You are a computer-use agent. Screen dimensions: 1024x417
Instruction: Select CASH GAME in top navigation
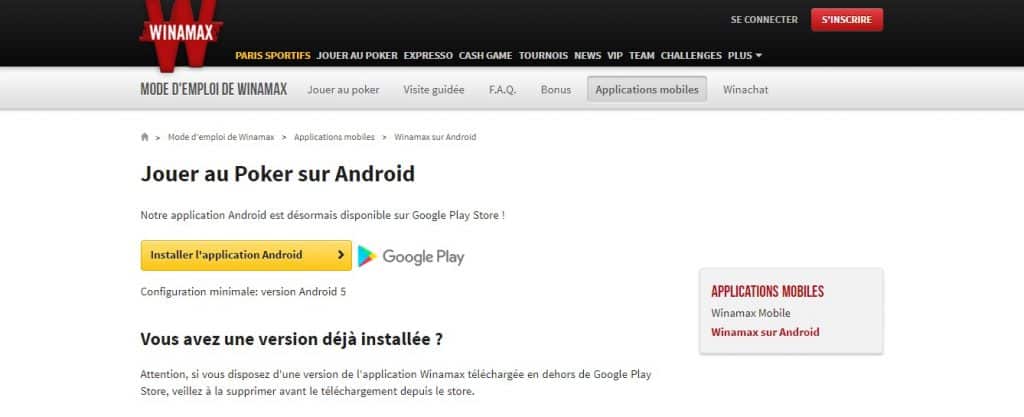[x=485, y=55]
